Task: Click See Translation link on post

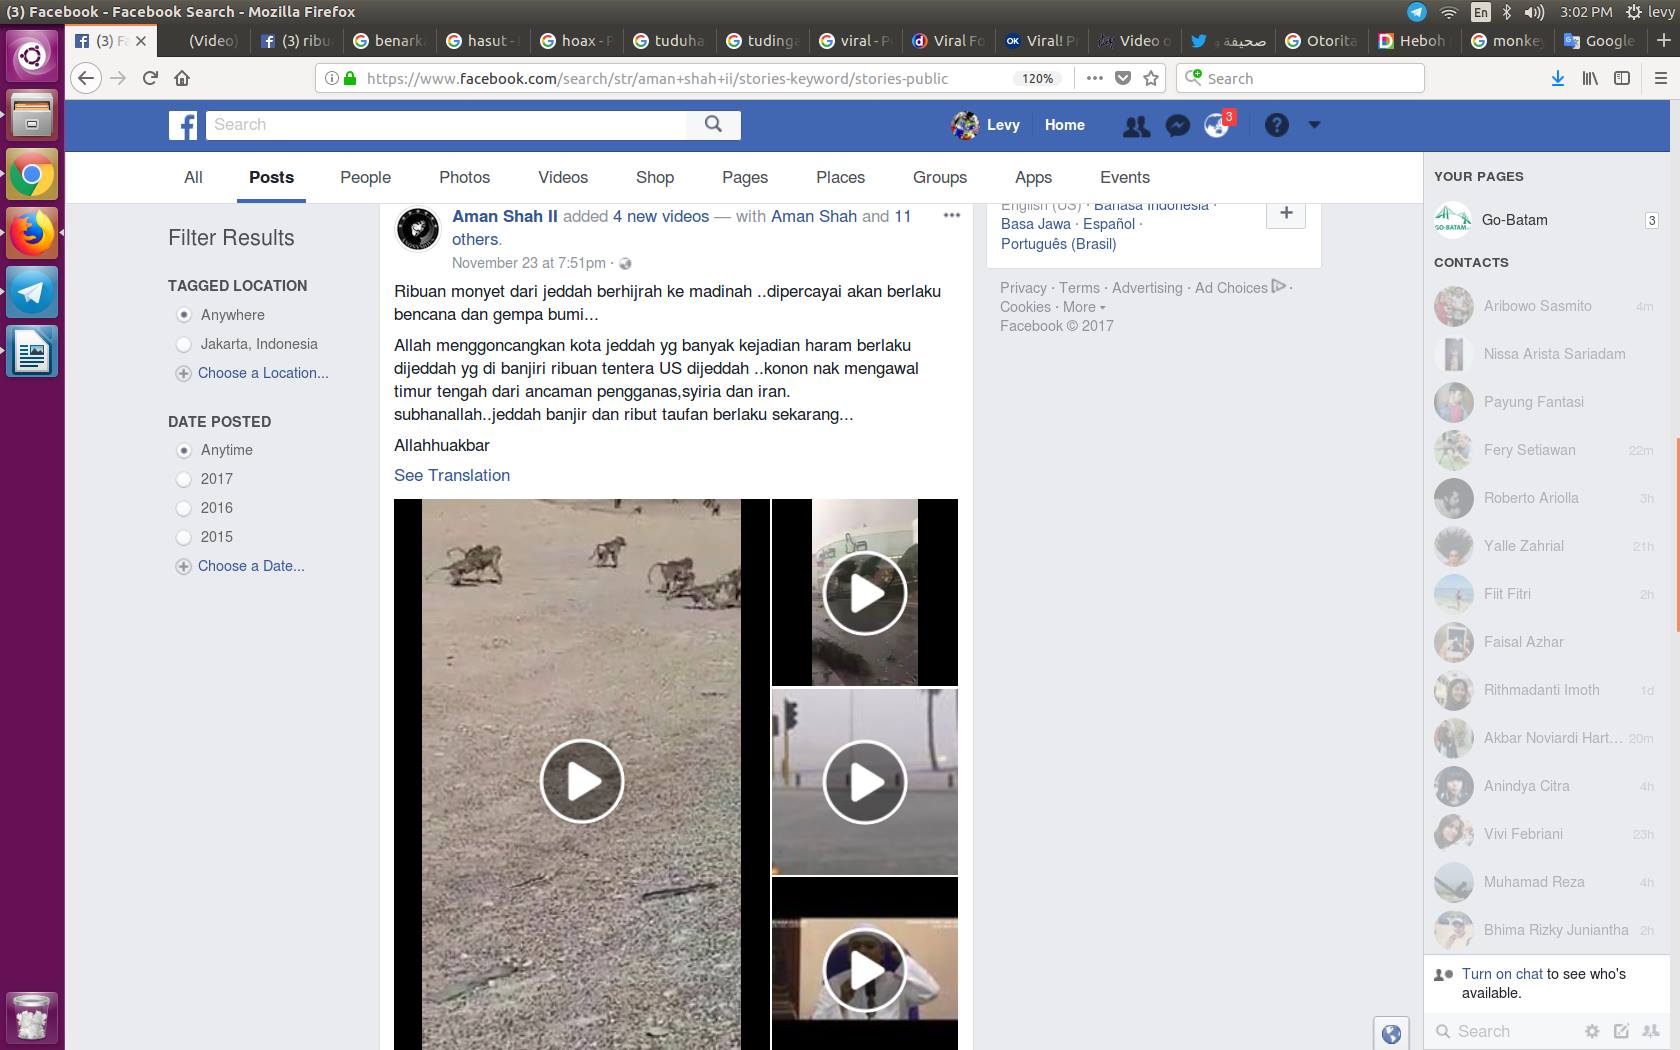Action: point(452,475)
